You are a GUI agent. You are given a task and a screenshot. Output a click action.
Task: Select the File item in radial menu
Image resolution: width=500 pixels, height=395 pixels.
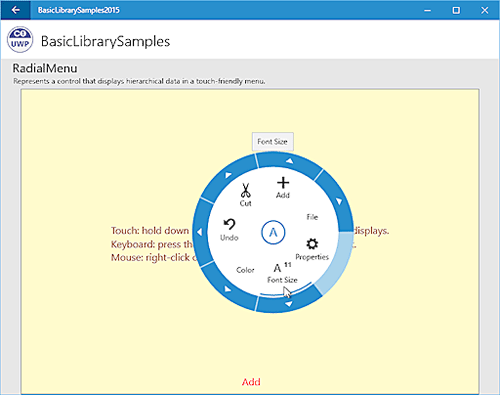[312, 217]
